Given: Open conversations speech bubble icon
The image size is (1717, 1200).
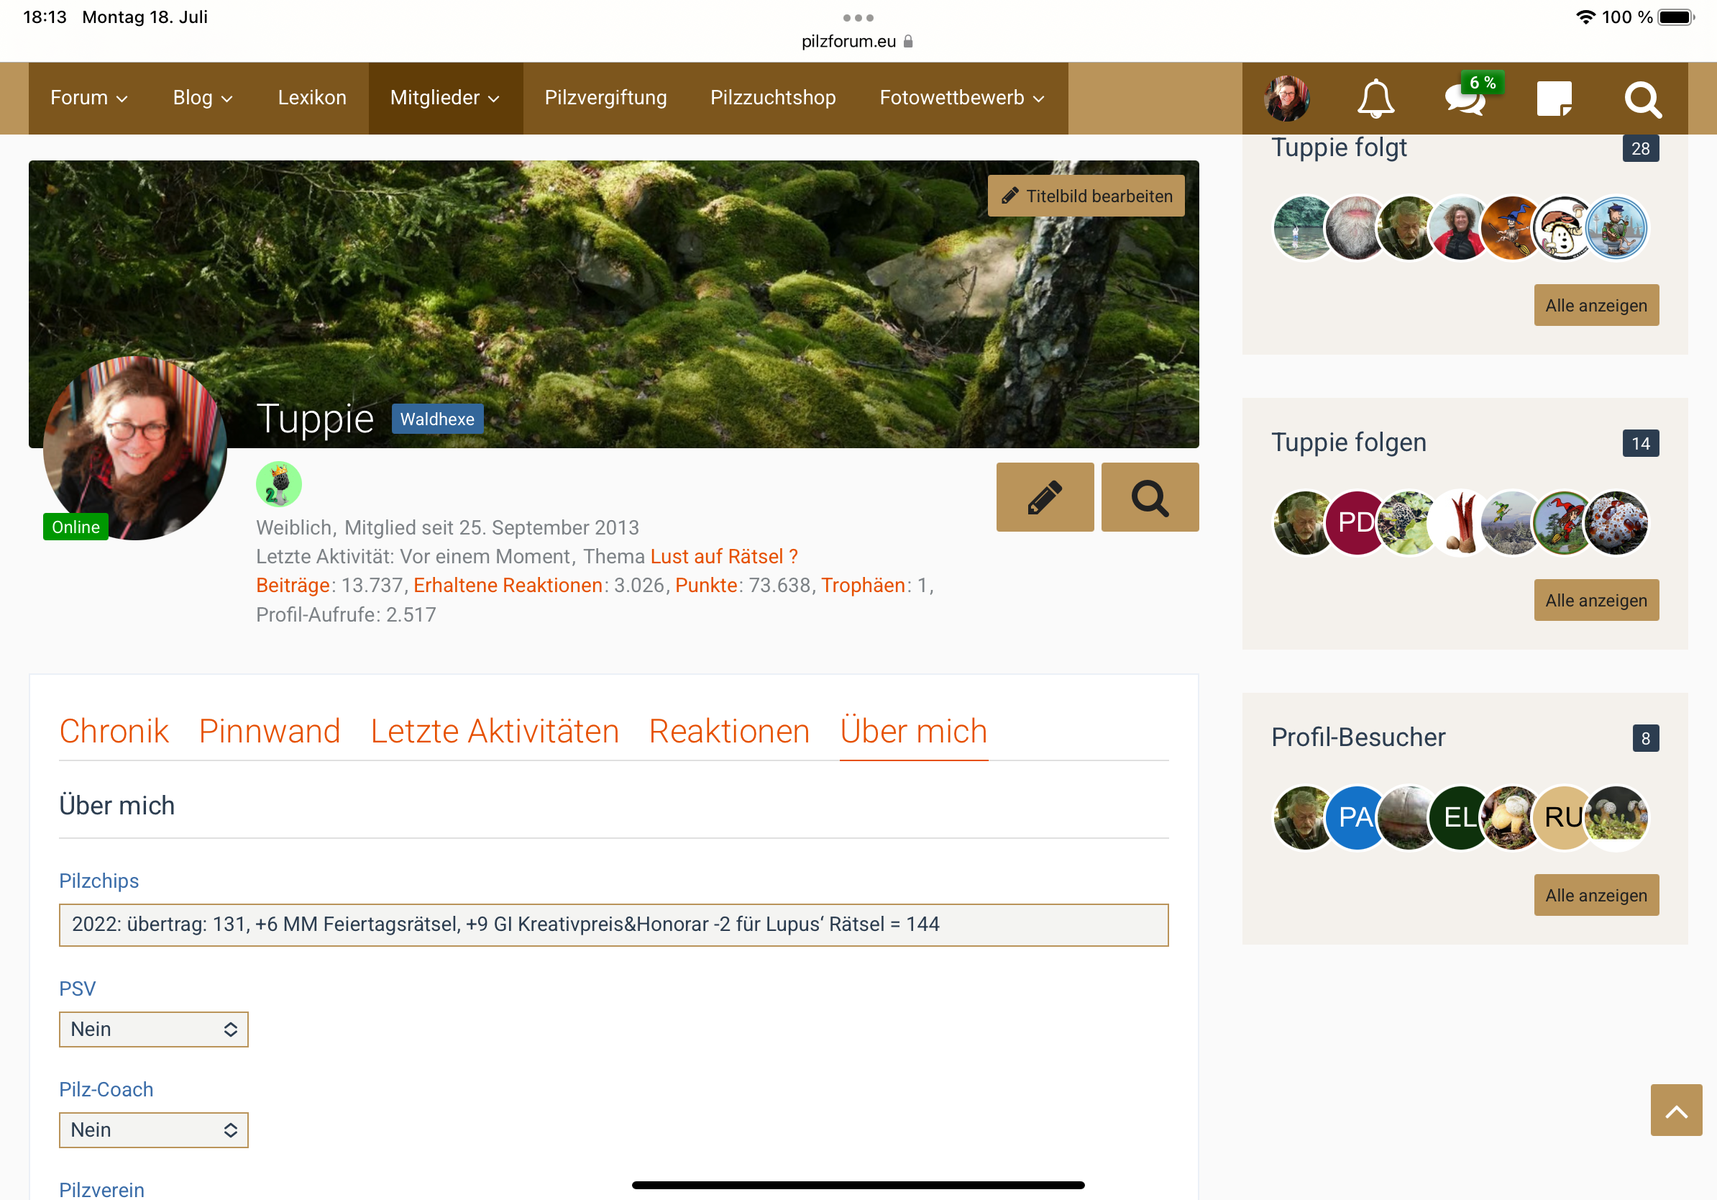Looking at the screenshot, I should [x=1465, y=98].
